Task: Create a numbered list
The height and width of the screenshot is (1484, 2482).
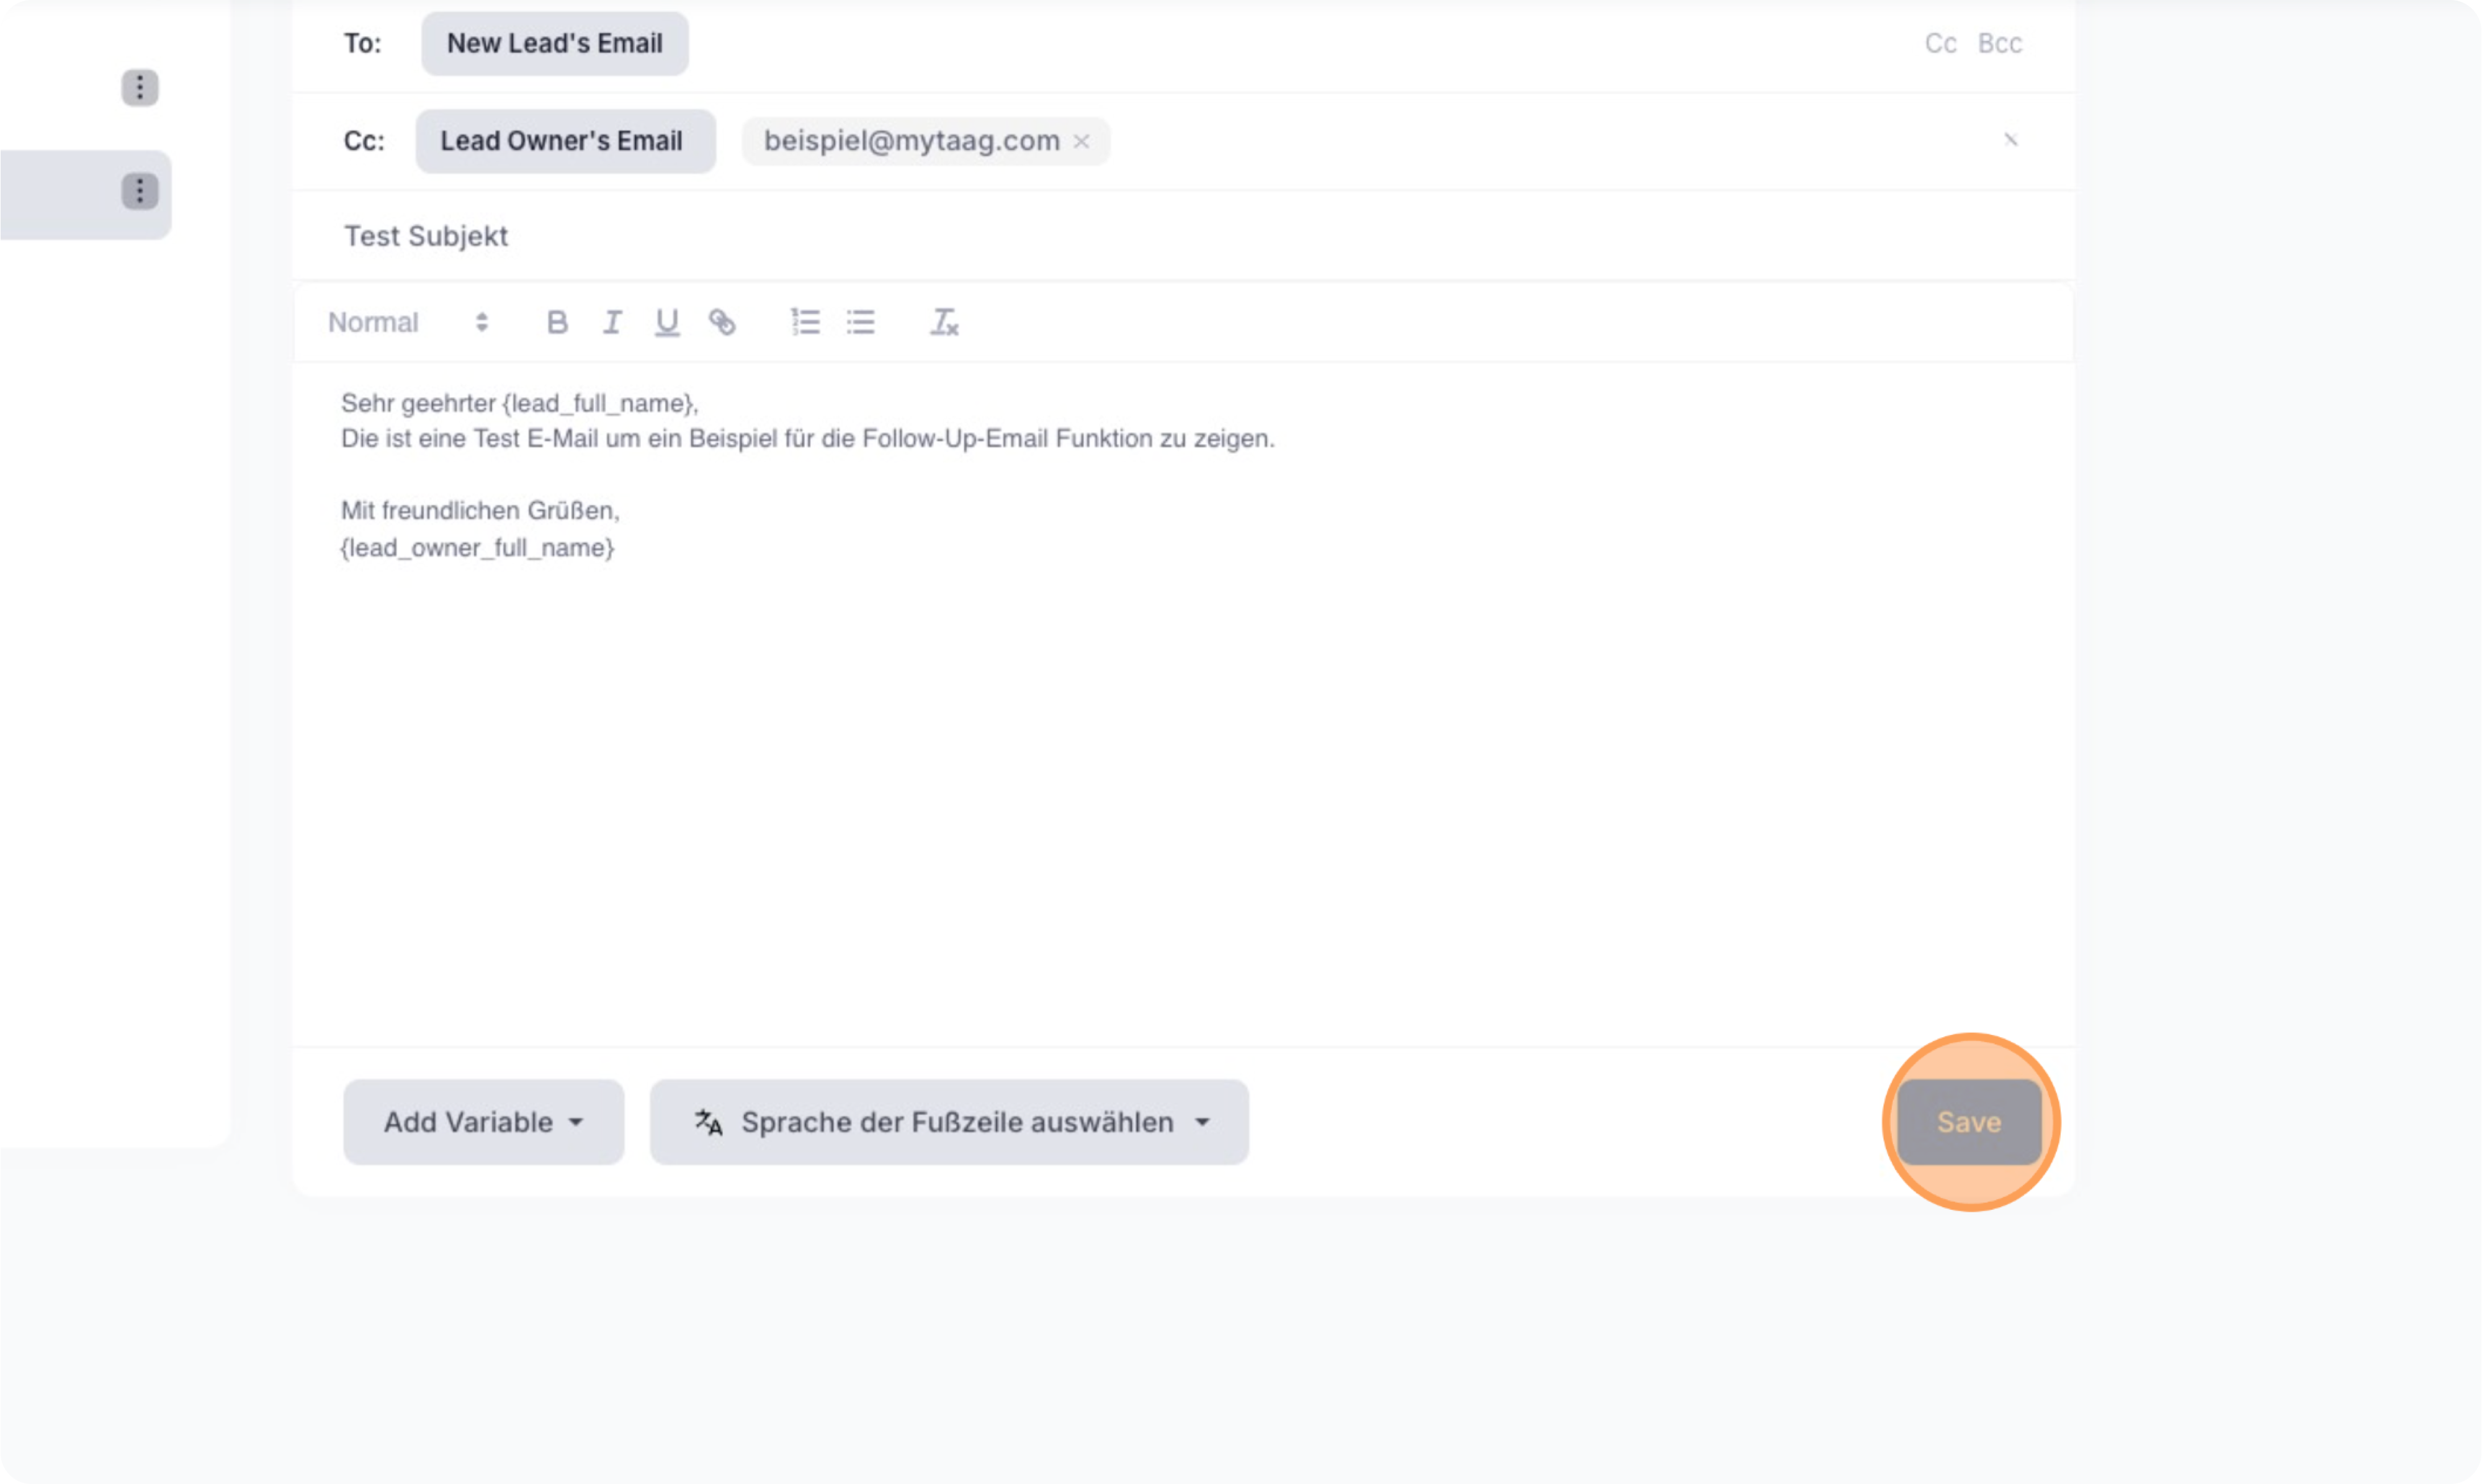Action: click(x=805, y=322)
